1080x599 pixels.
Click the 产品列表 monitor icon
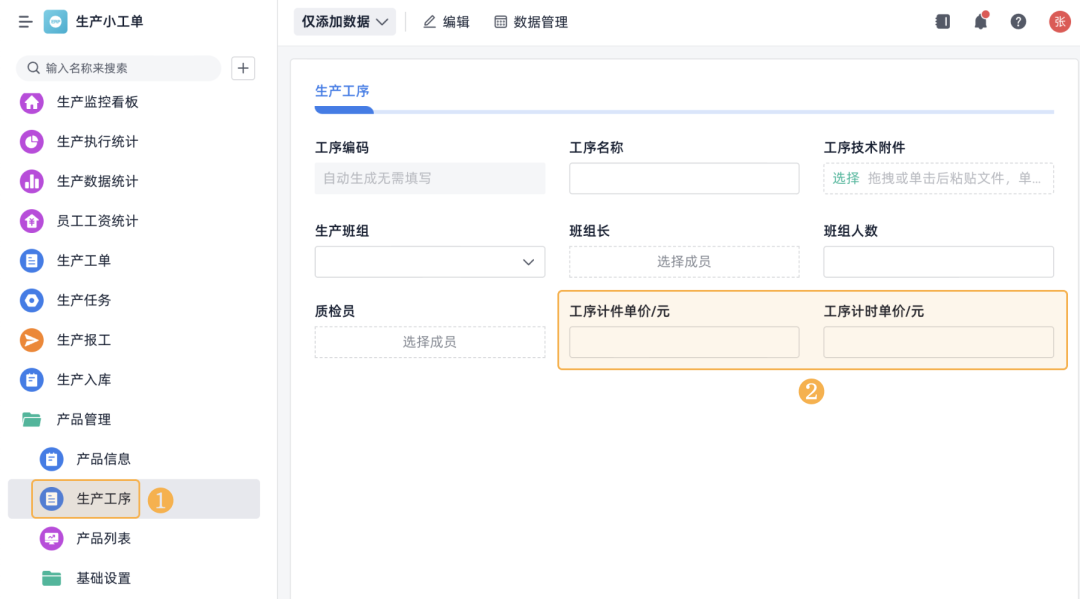52,538
